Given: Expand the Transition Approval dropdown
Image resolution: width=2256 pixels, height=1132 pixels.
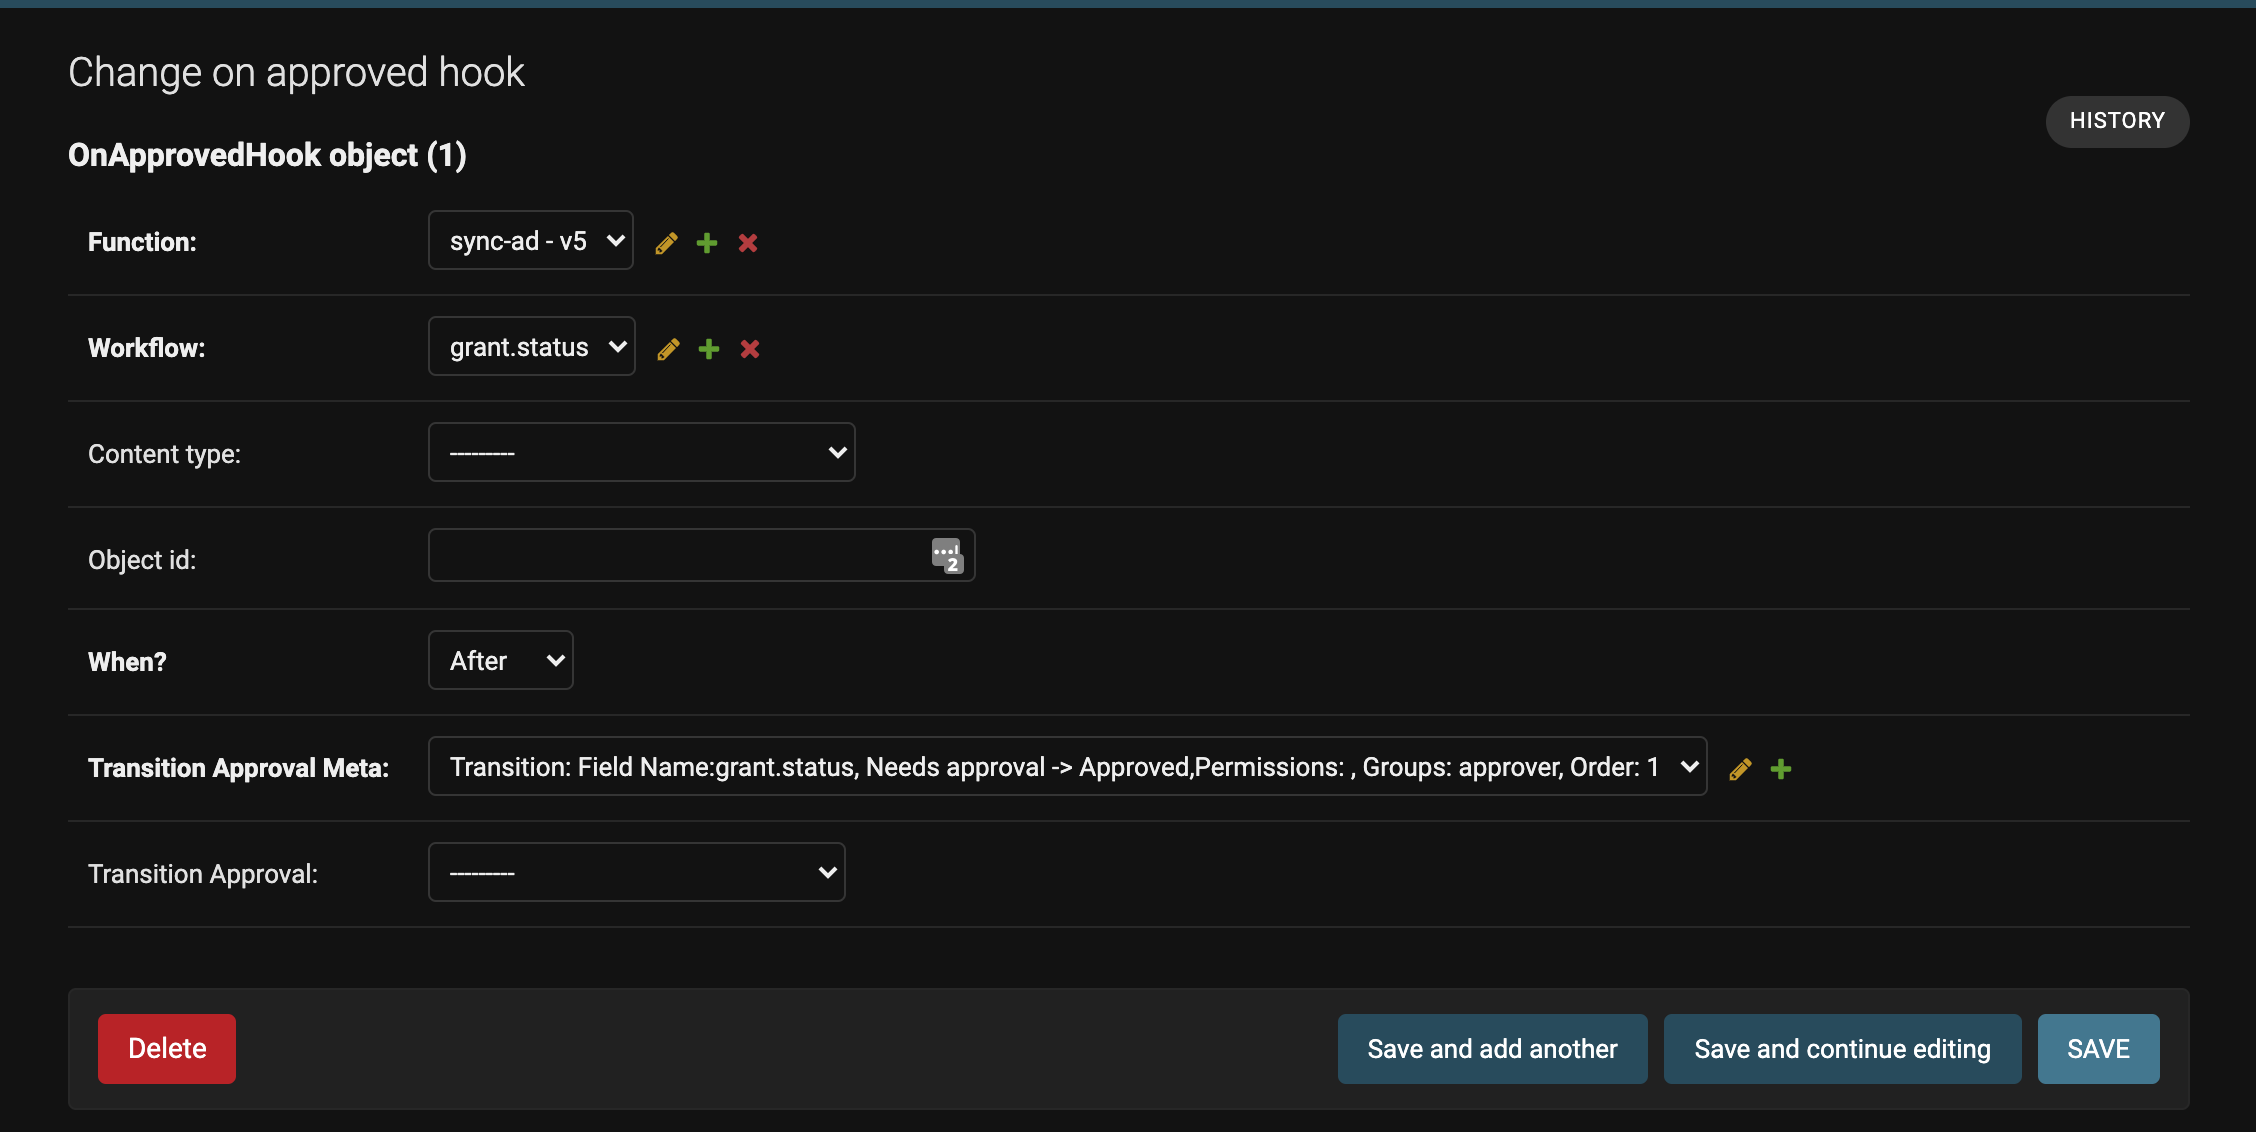Looking at the screenshot, I should pyautogui.click(x=636, y=873).
